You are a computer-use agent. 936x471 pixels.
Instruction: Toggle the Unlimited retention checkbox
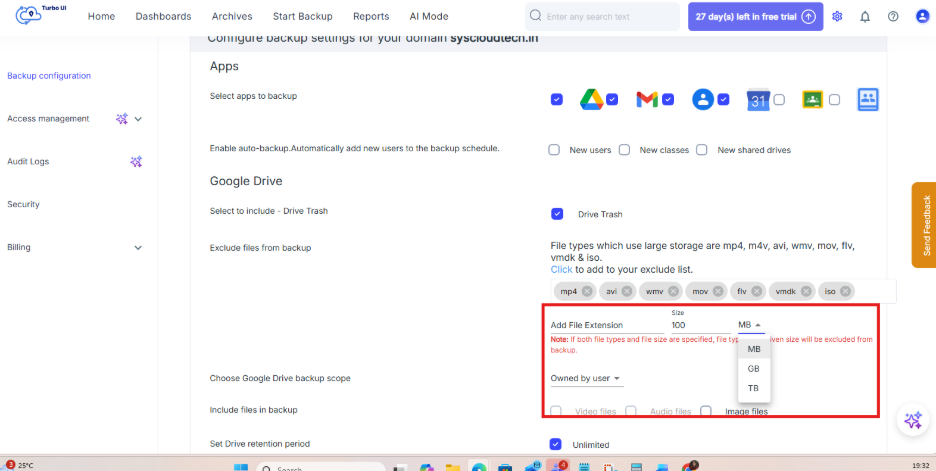coord(556,444)
